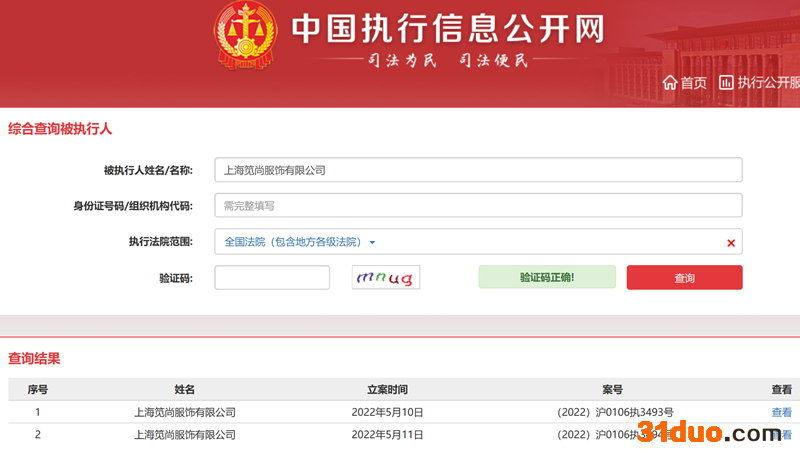Click the 立案时间 column header

click(387, 389)
